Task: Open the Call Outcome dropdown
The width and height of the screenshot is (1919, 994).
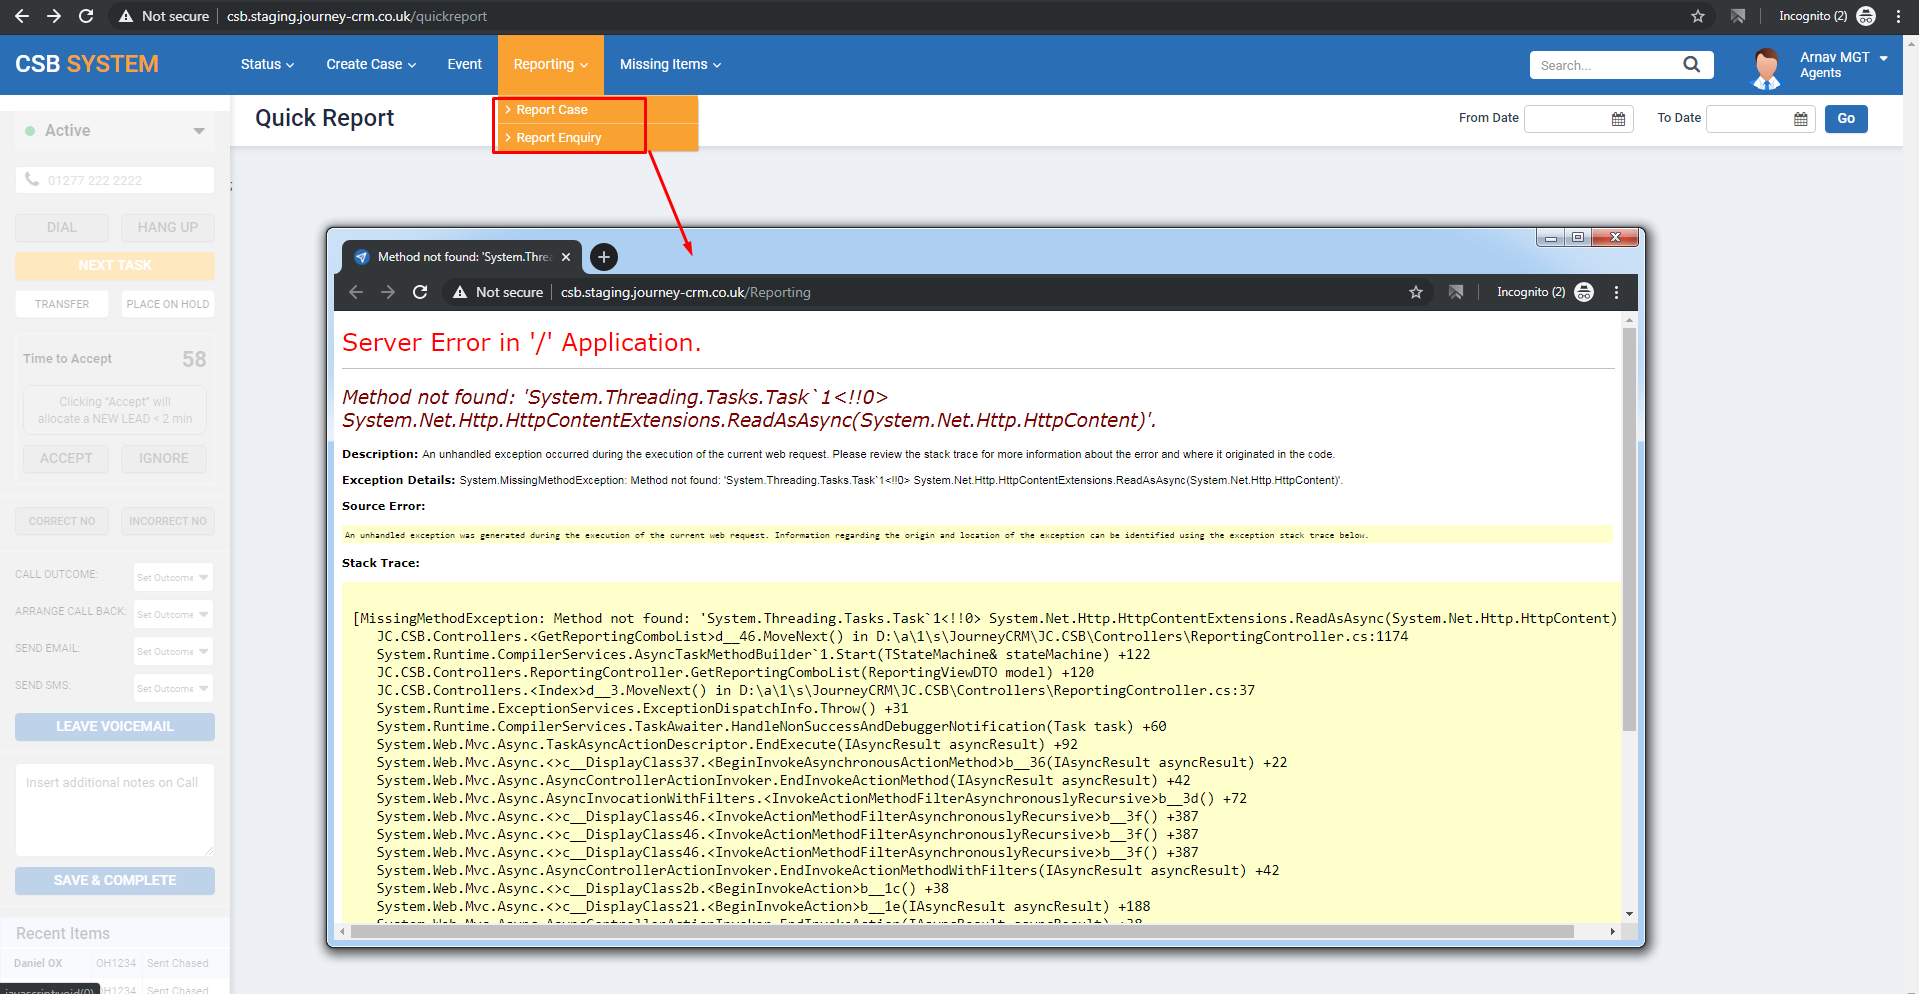Action: [x=173, y=577]
